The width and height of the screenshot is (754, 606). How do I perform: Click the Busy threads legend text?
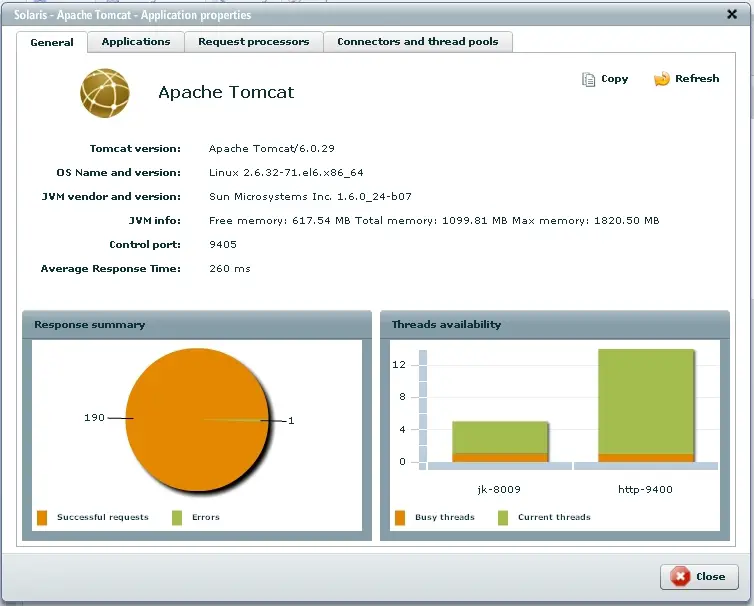pyautogui.click(x=445, y=518)
